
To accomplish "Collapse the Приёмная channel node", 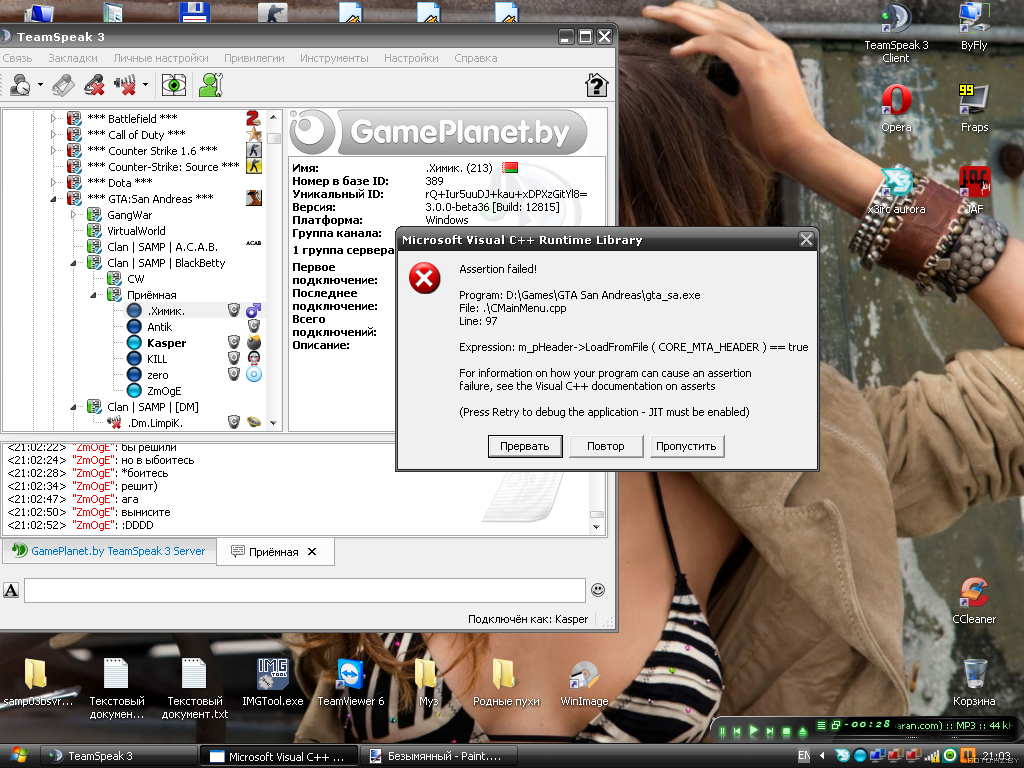I will 93,295.
